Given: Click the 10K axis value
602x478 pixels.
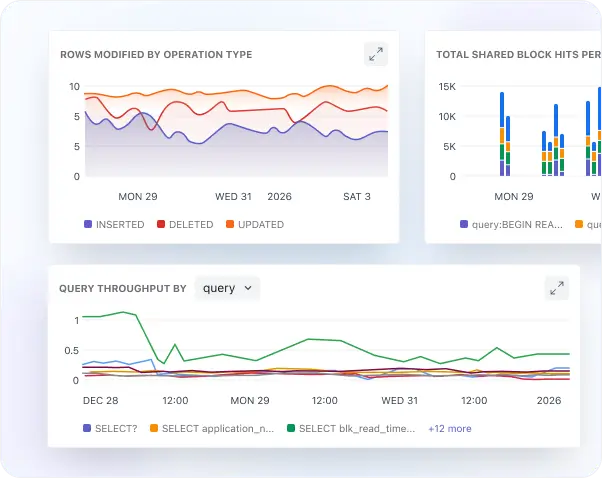Looking at the screenshot, I should [x=447, y=116].
